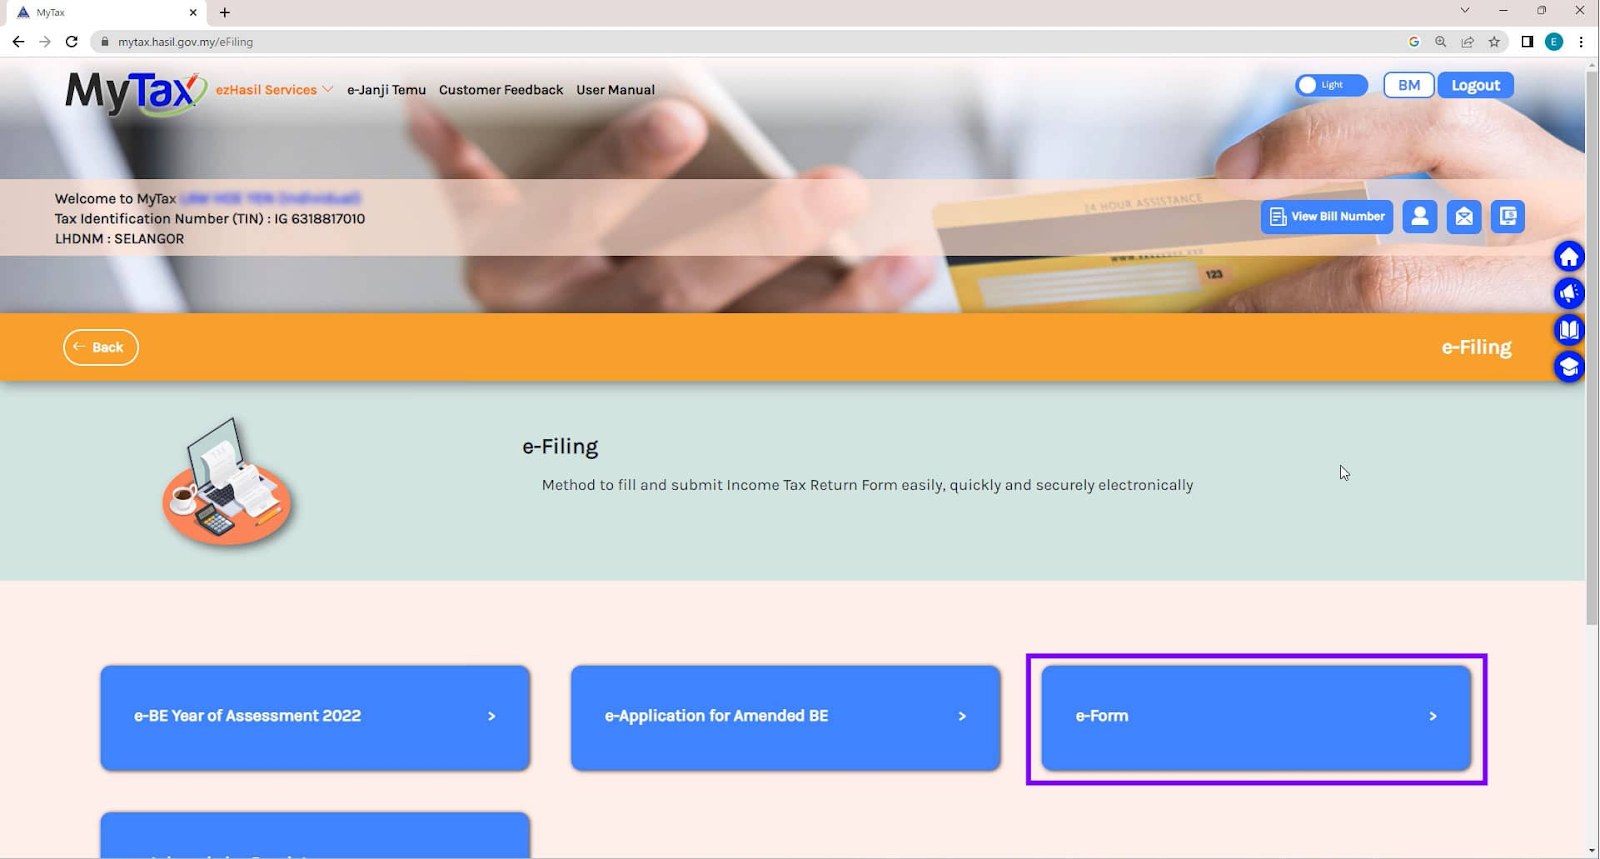Screen dimensions: 1600x859
Task: Bookmark this page with the star icon
Action: point(1494,42)
